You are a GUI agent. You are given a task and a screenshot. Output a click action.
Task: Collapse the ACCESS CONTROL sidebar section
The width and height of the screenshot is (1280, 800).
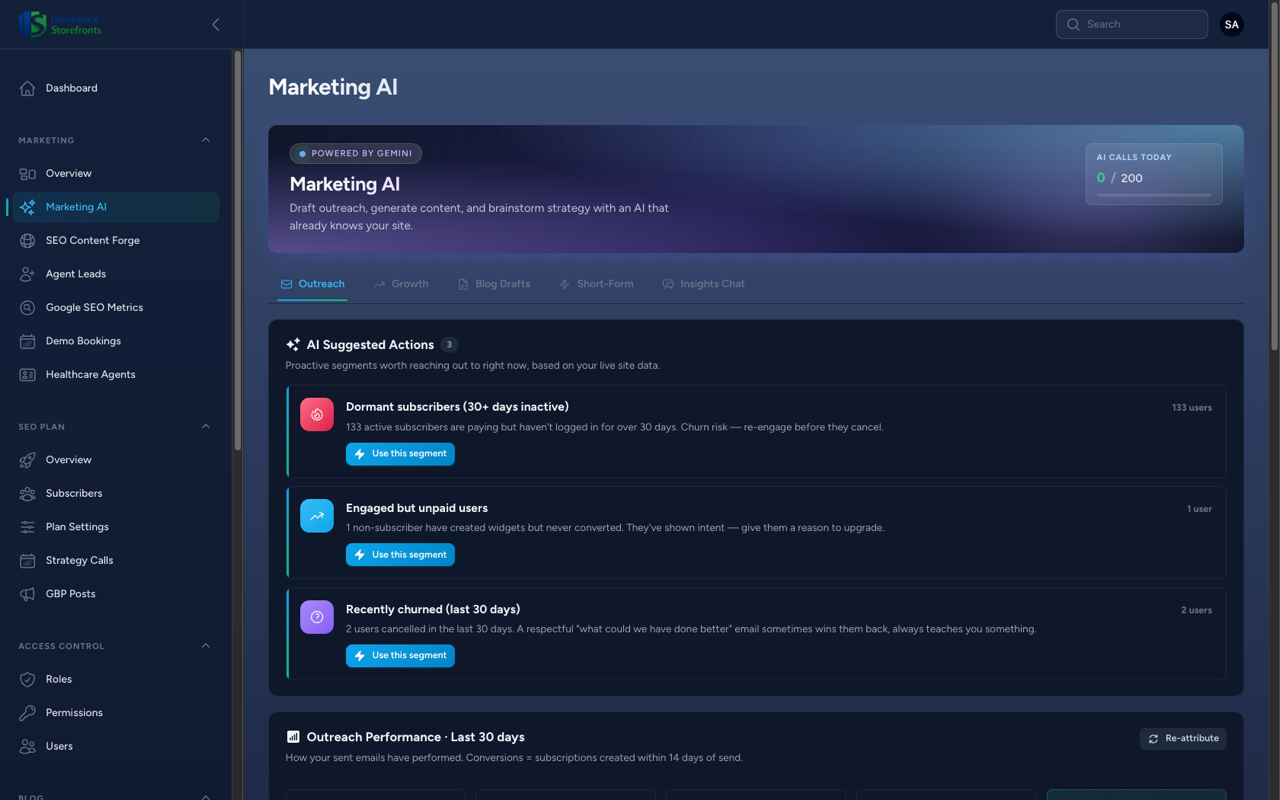[206, 646]
